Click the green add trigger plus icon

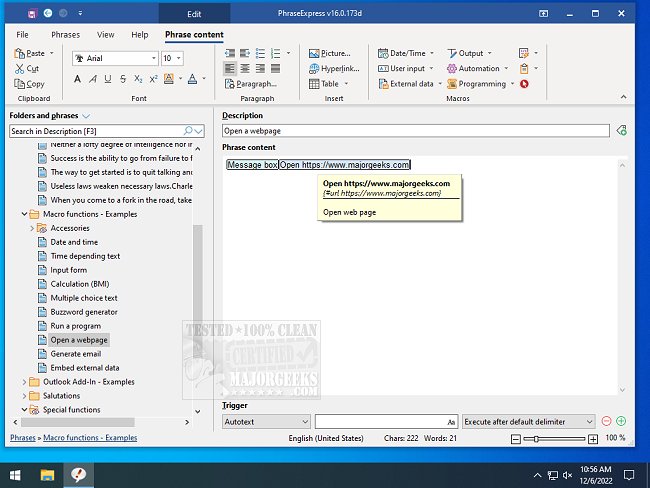coord(621,422)
